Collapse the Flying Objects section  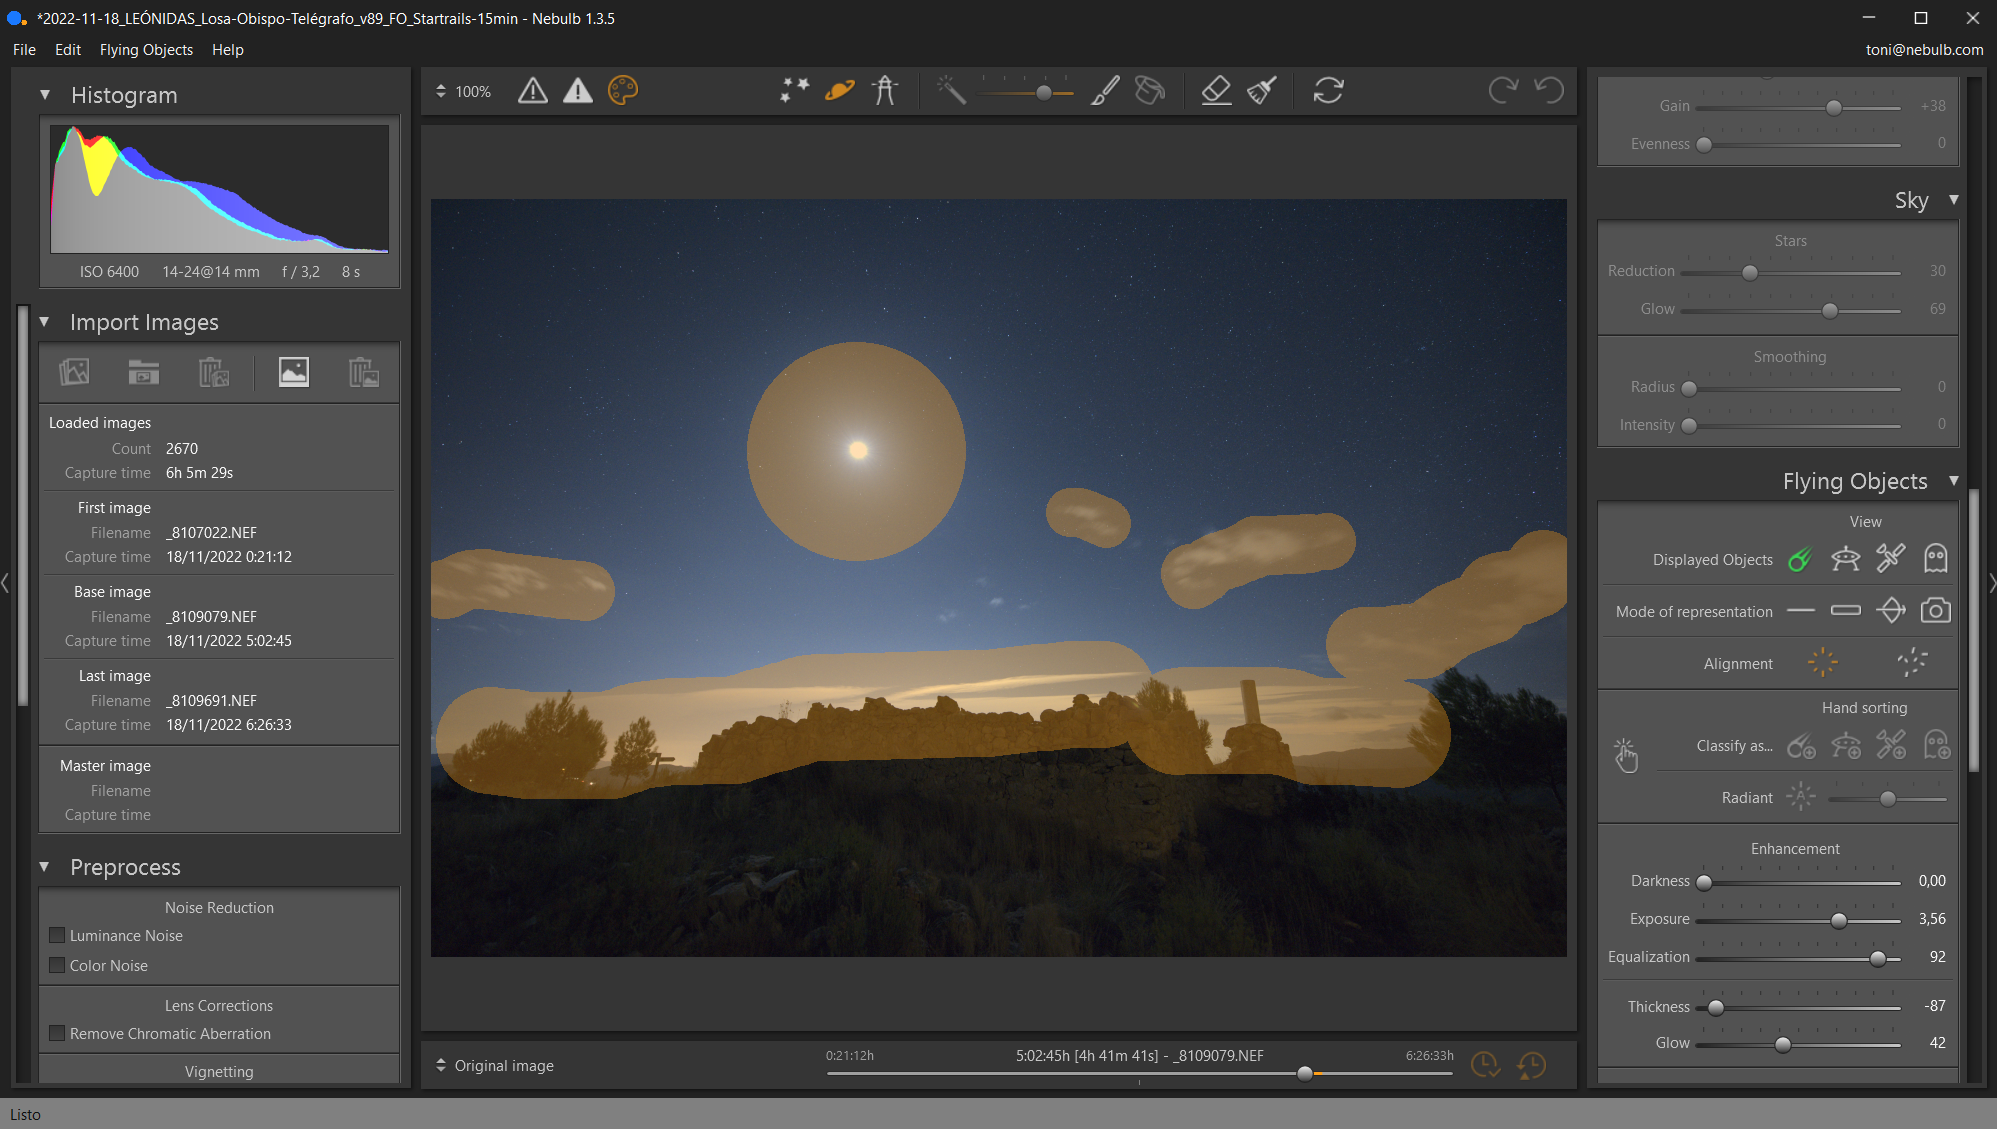pos(1954,481)
